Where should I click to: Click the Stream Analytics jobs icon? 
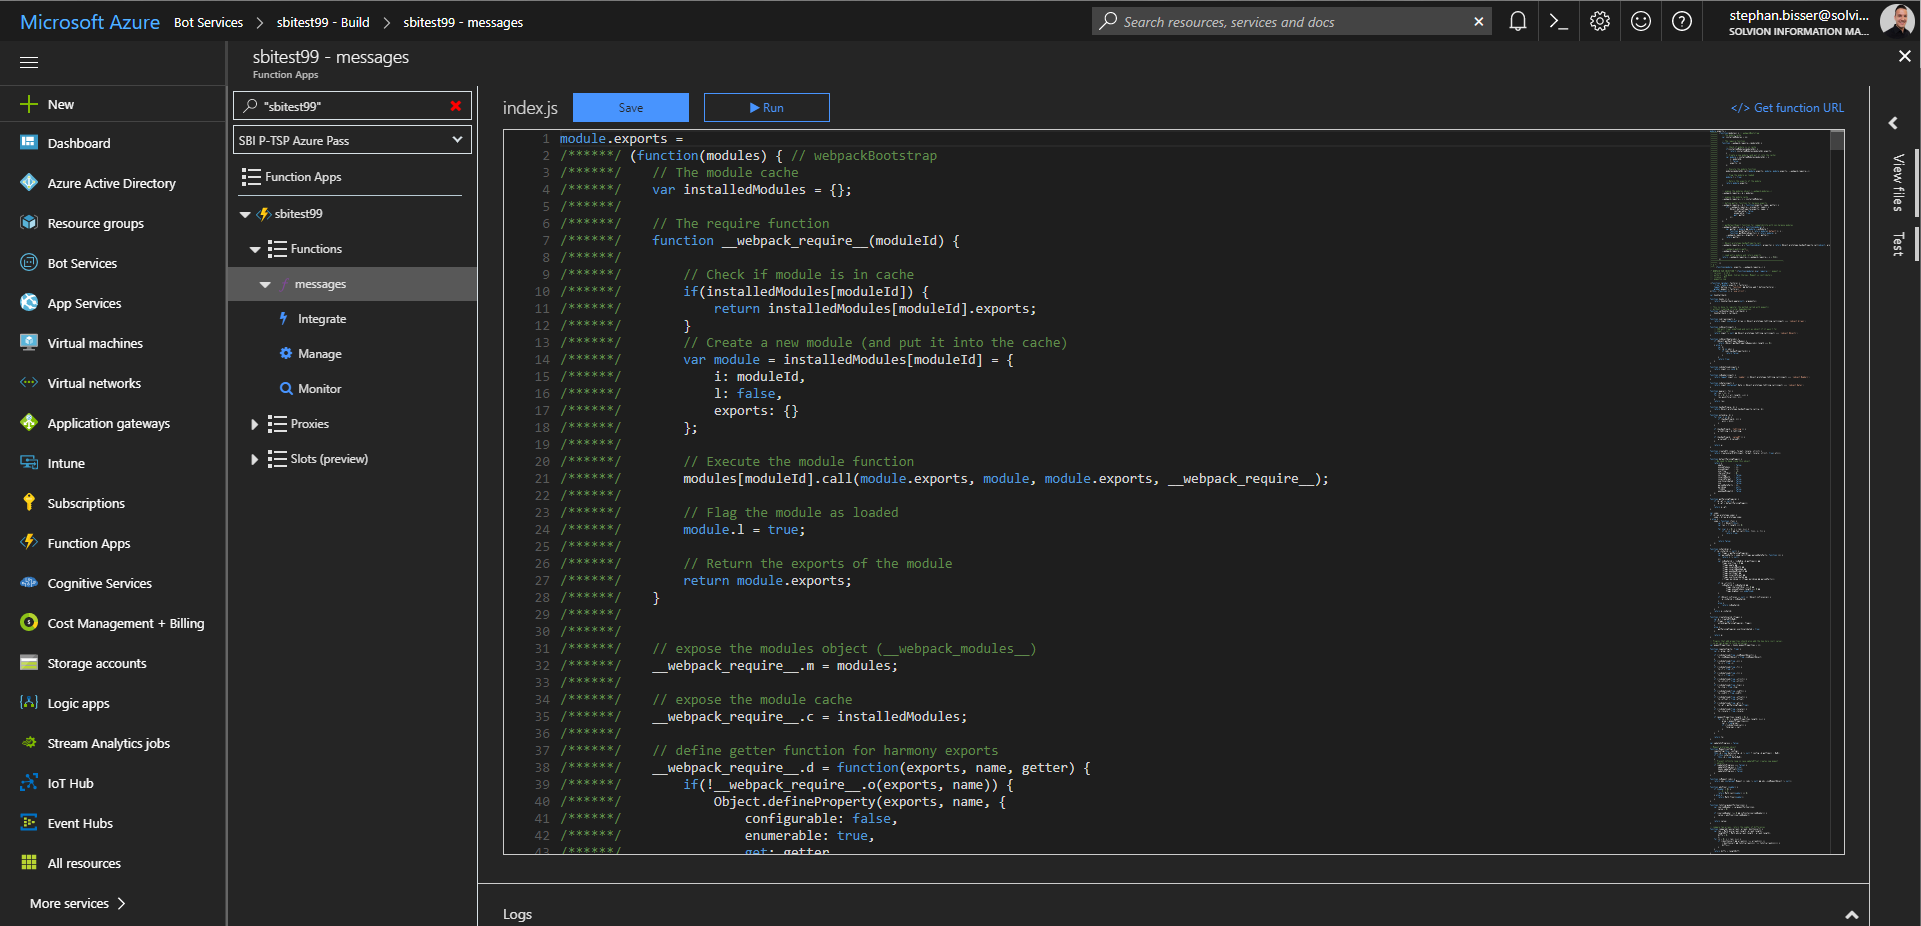(29, 743)
